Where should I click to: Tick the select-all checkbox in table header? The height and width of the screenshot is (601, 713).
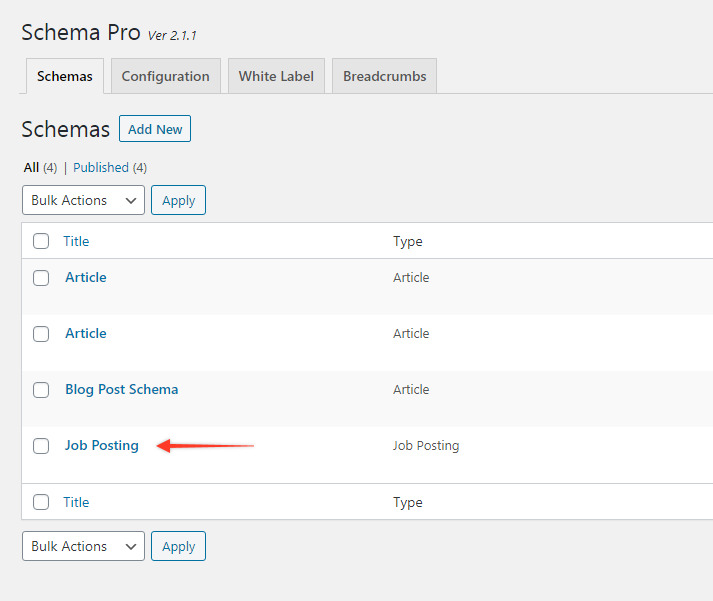41,241
